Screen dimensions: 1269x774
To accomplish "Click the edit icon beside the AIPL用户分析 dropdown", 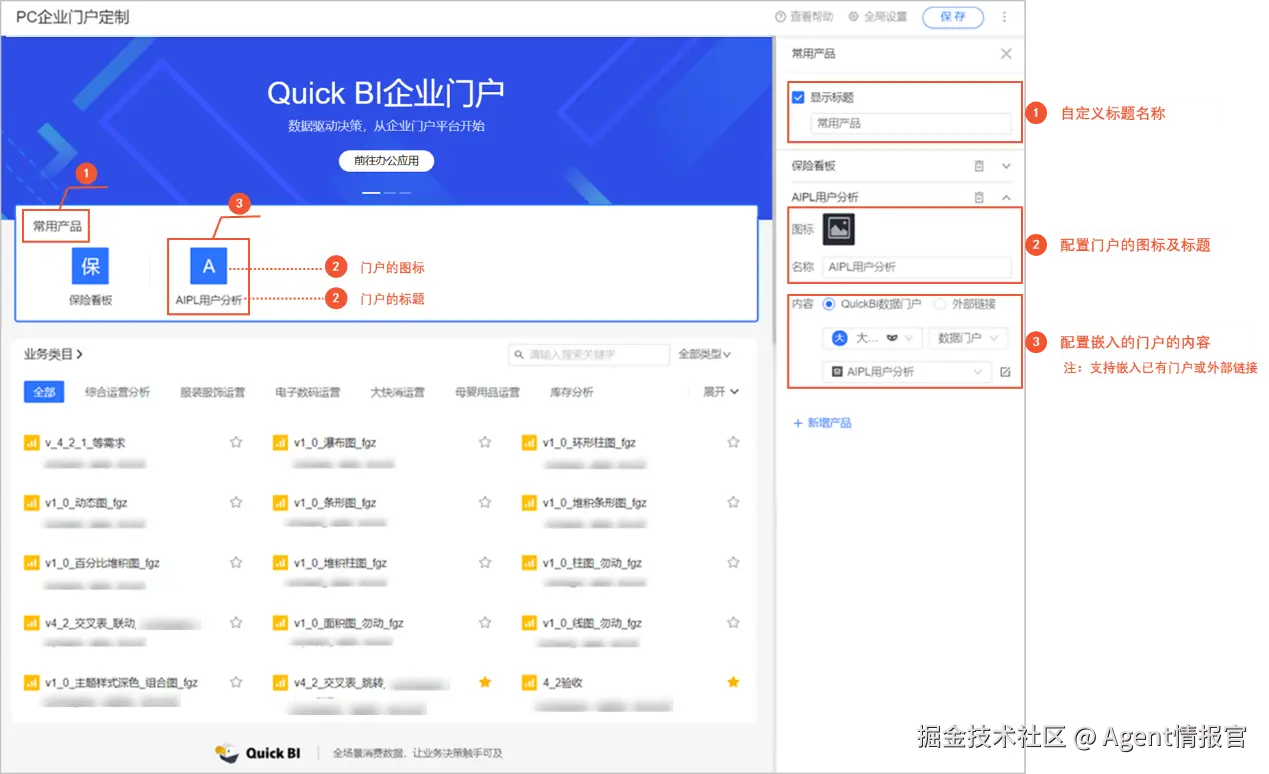I will (1005, 372).
